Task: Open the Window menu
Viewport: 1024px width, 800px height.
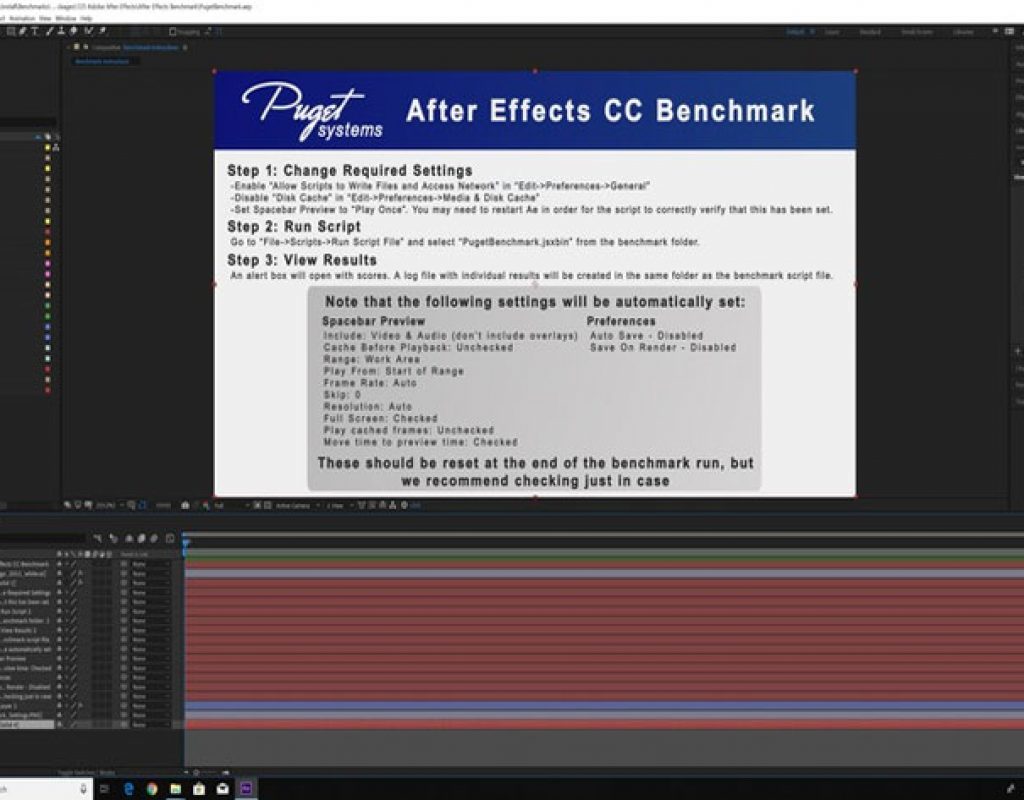Action: click(65, 18)
